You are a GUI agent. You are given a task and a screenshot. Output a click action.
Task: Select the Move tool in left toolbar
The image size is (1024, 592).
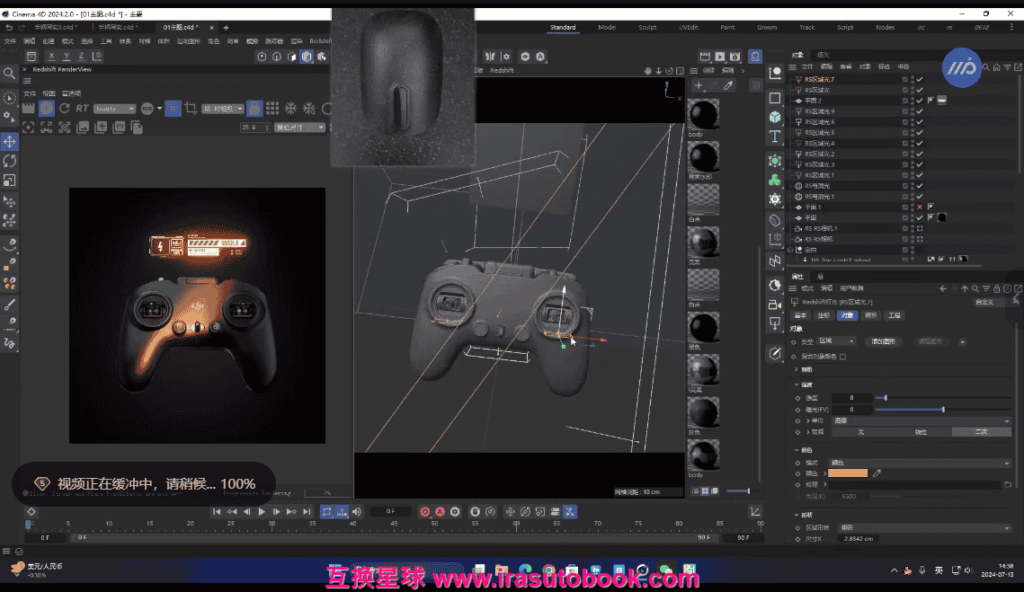click(10, 142)
